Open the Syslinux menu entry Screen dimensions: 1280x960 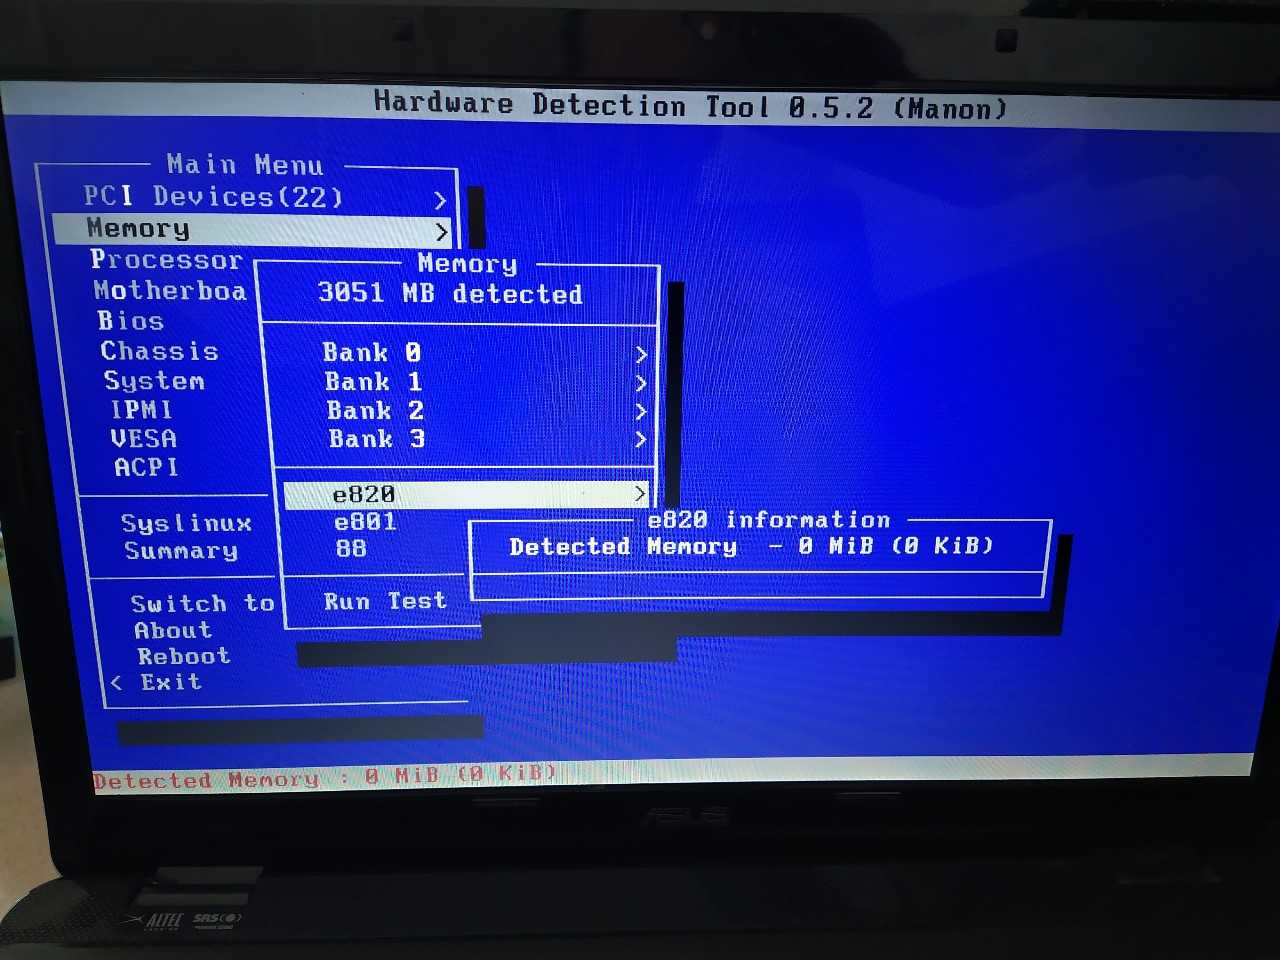pos(186,523)
